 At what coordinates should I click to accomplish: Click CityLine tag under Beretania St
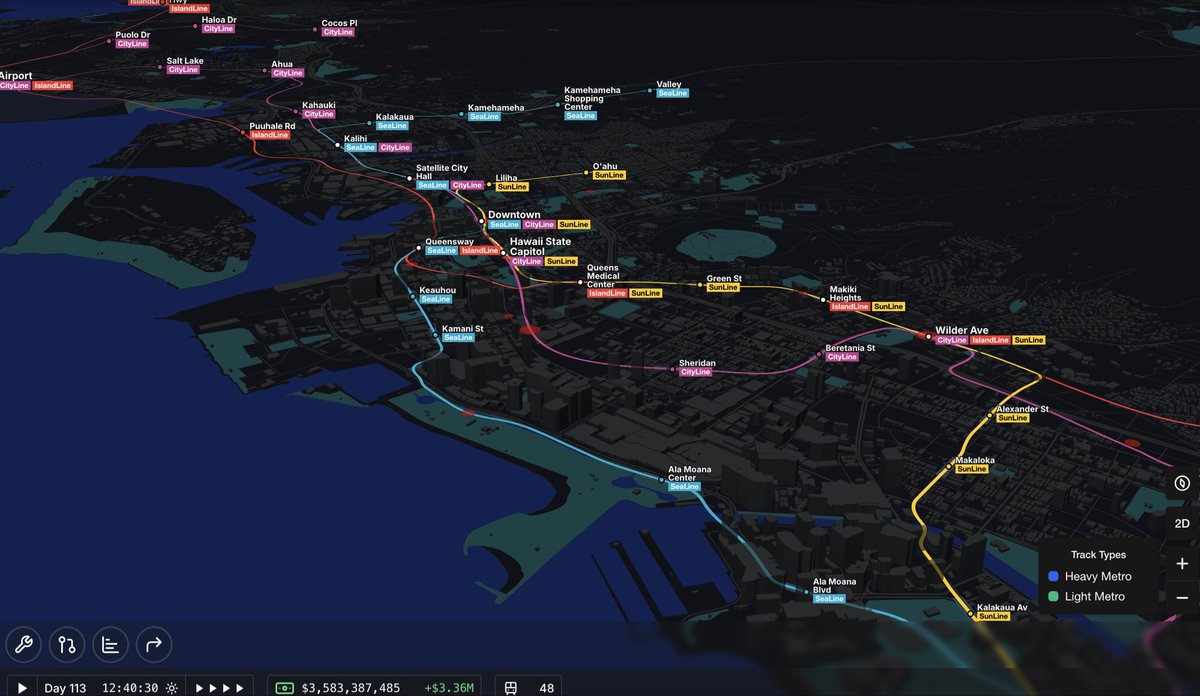842,357
